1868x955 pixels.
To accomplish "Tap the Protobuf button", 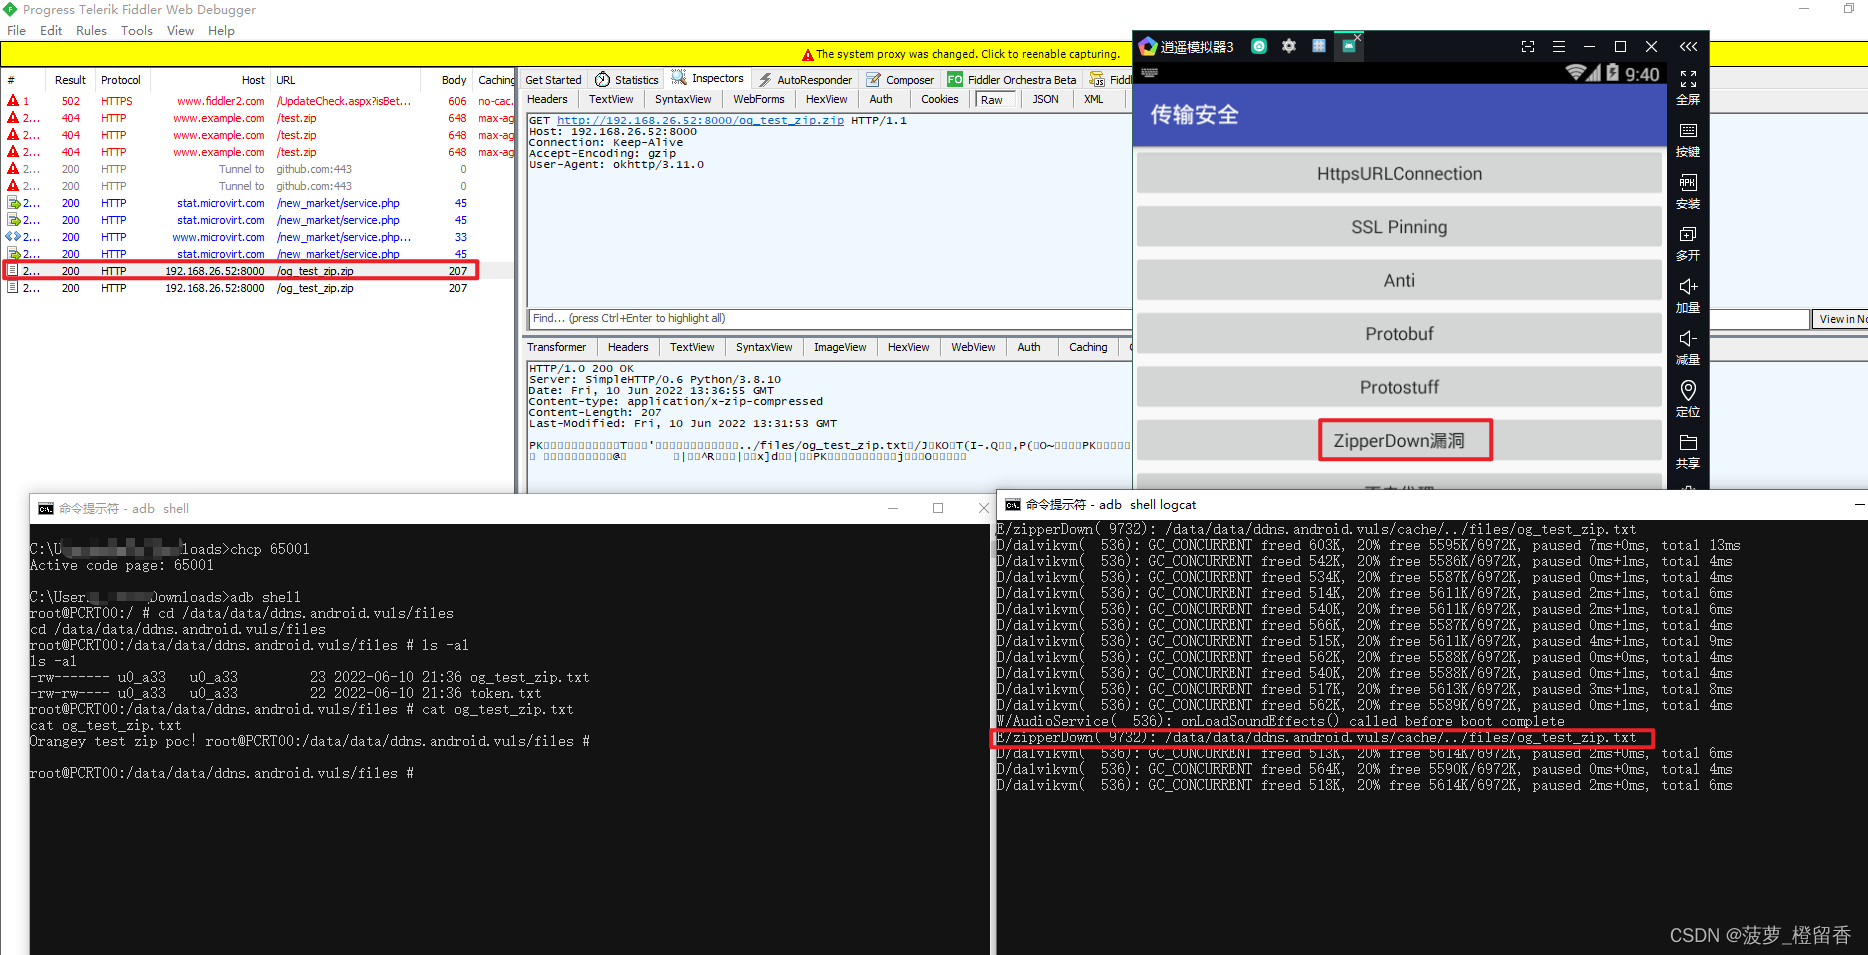I will [1399, 334].
